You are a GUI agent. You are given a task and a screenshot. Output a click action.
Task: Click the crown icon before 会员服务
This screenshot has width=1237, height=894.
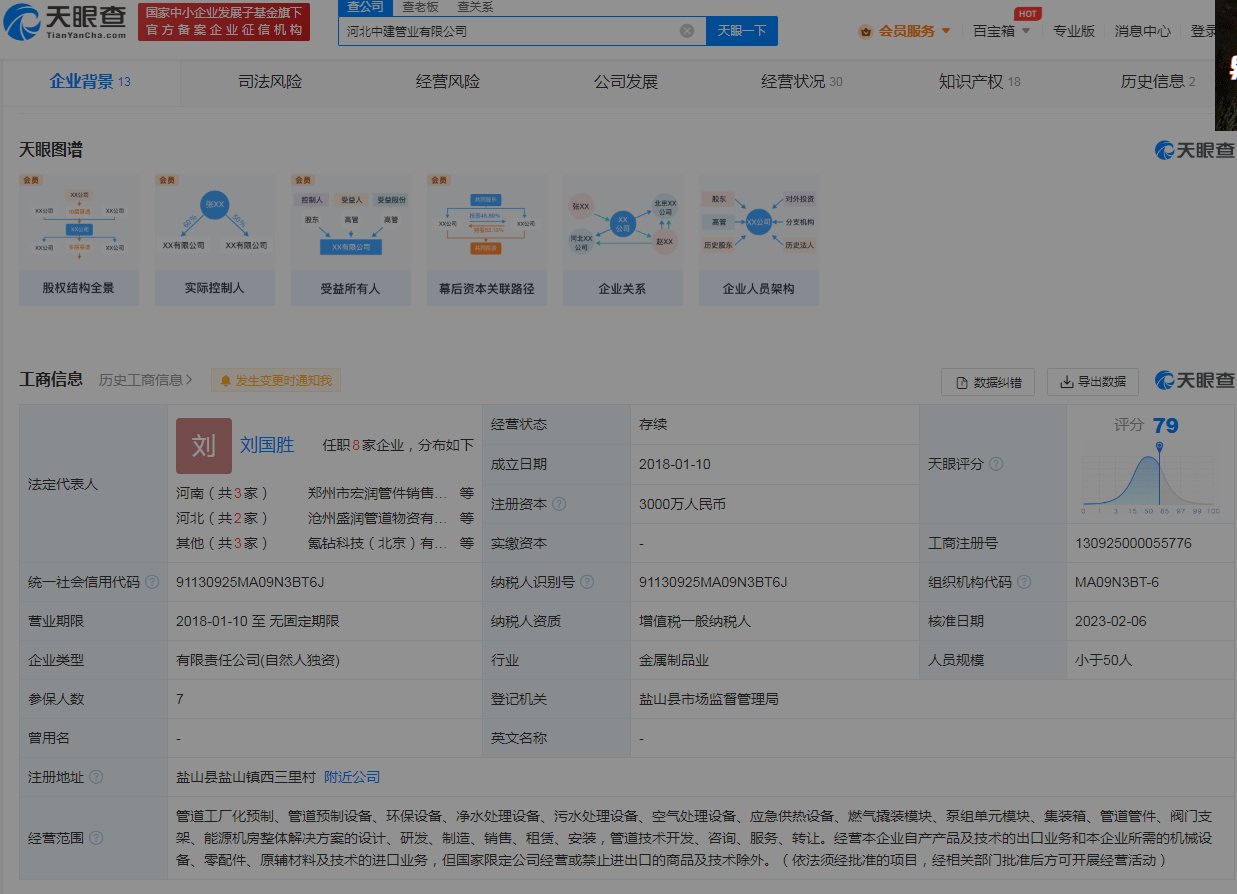point(866,31)
